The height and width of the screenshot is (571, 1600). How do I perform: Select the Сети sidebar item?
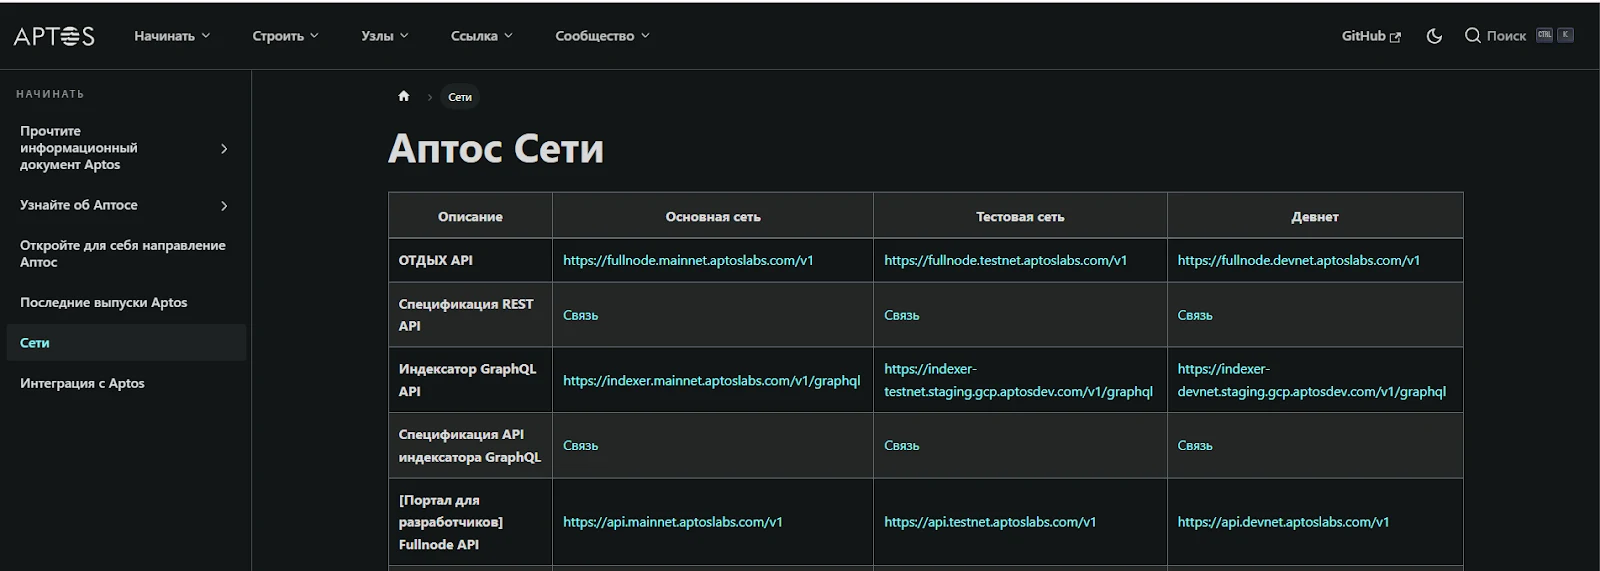coord(126,342)
